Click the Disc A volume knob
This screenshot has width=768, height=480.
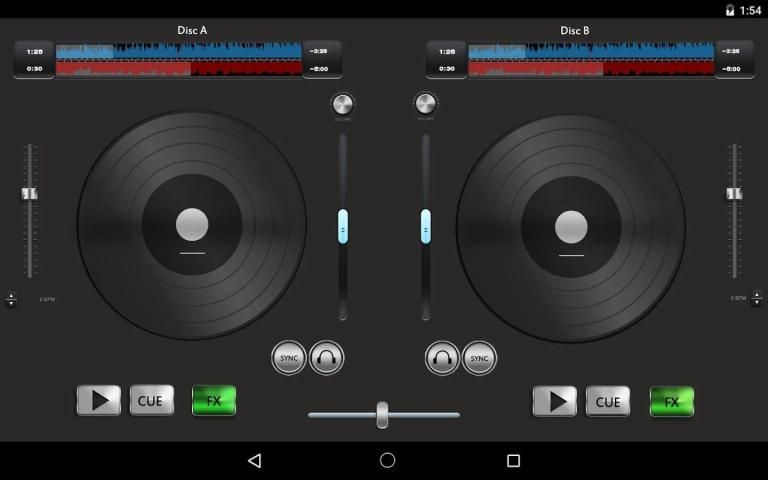tap(342, 104)
